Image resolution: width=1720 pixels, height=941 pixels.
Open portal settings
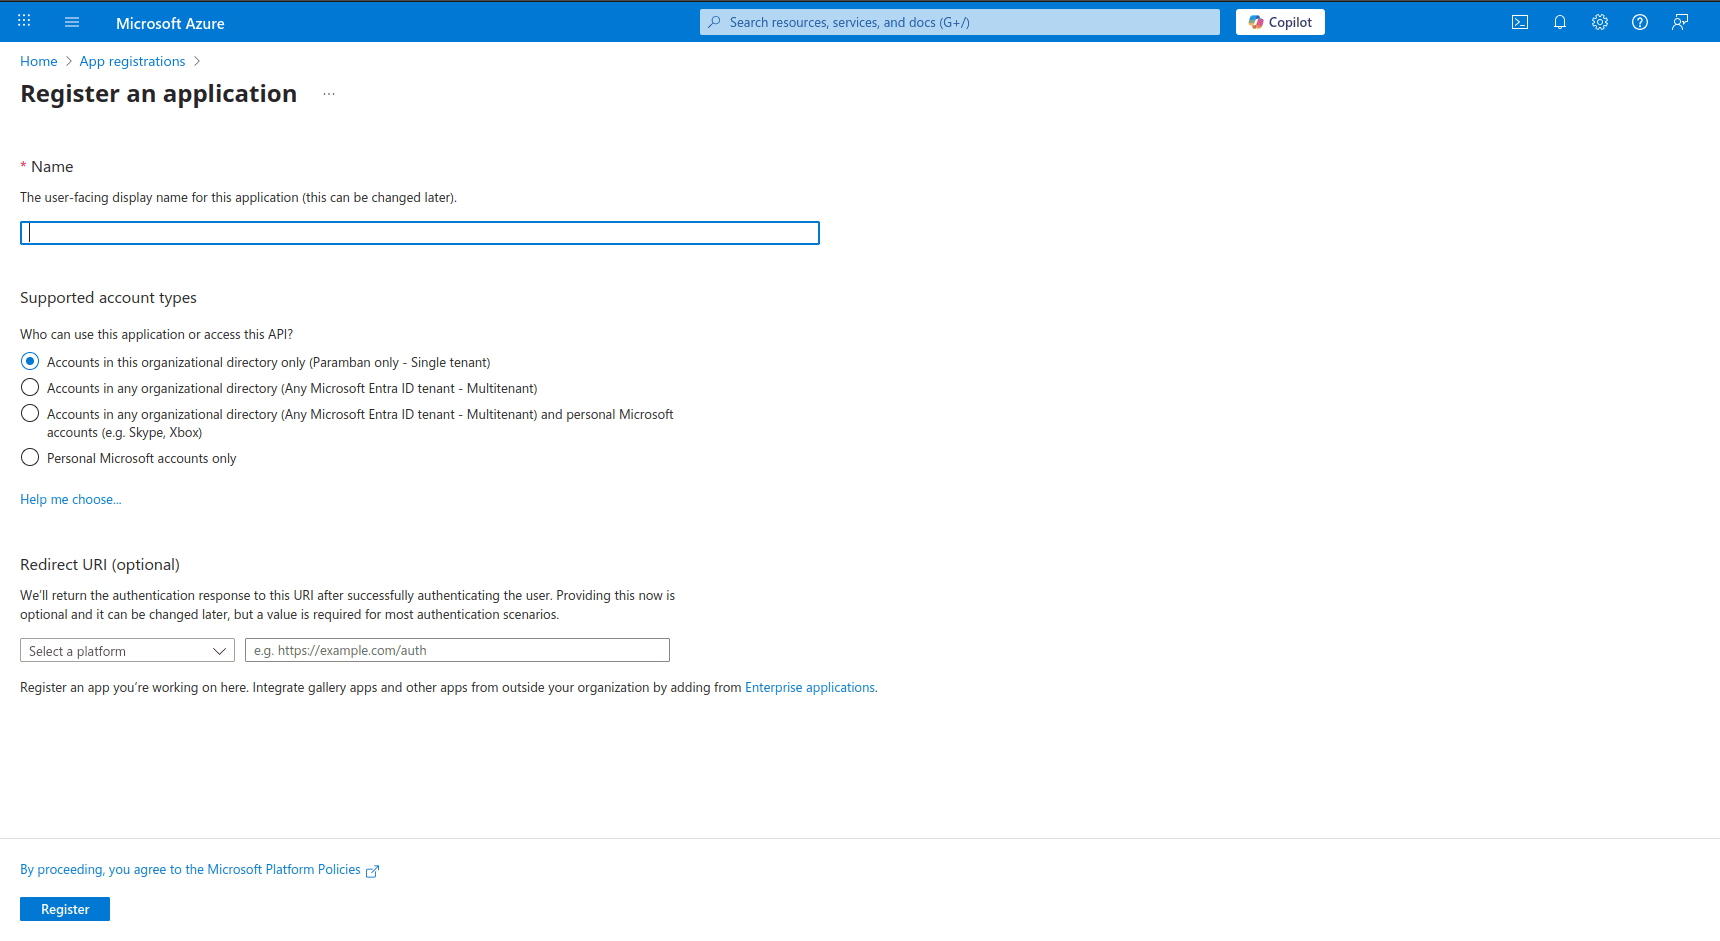[x=1599, y=21]
